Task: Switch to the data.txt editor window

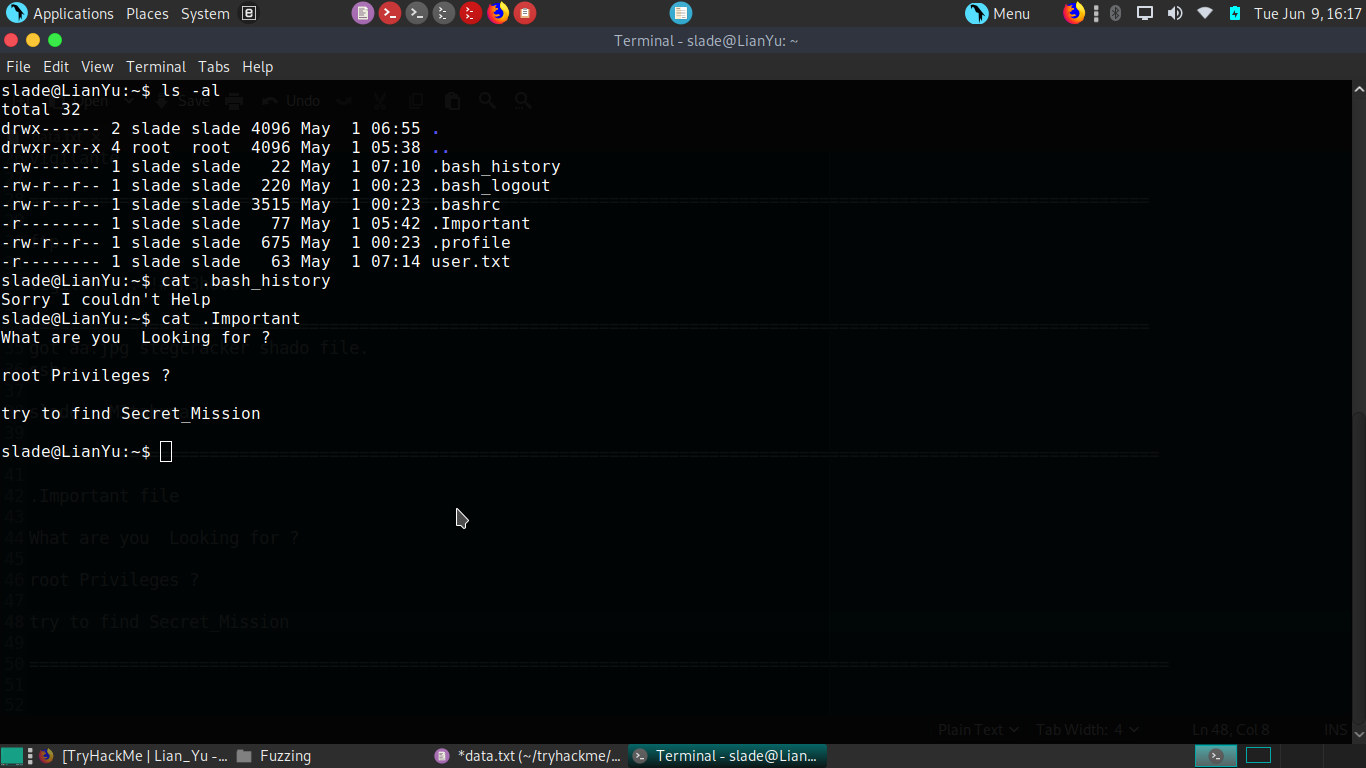Action: click(x=529, y=756)
